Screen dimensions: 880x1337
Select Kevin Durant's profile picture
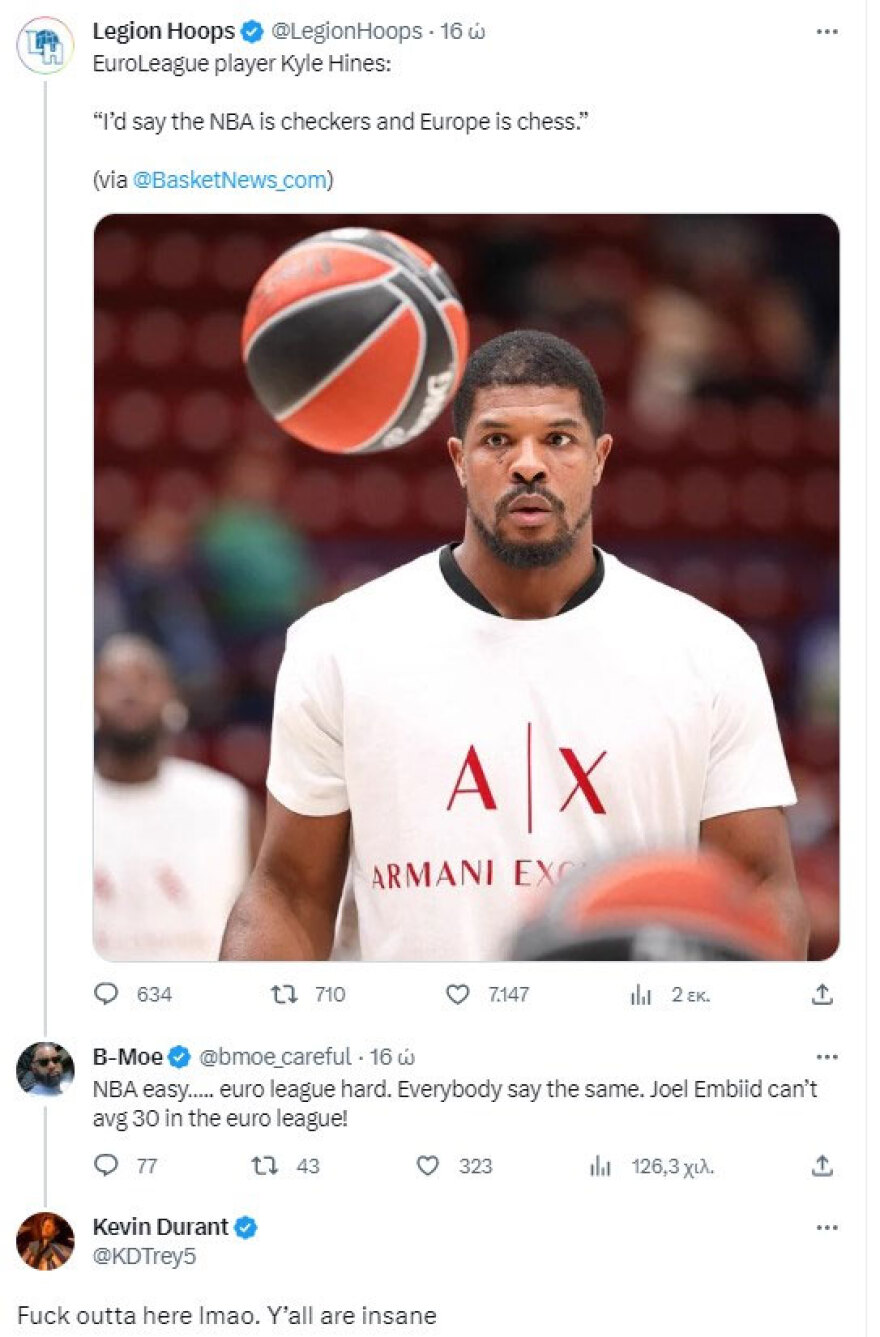point(44,1240)
